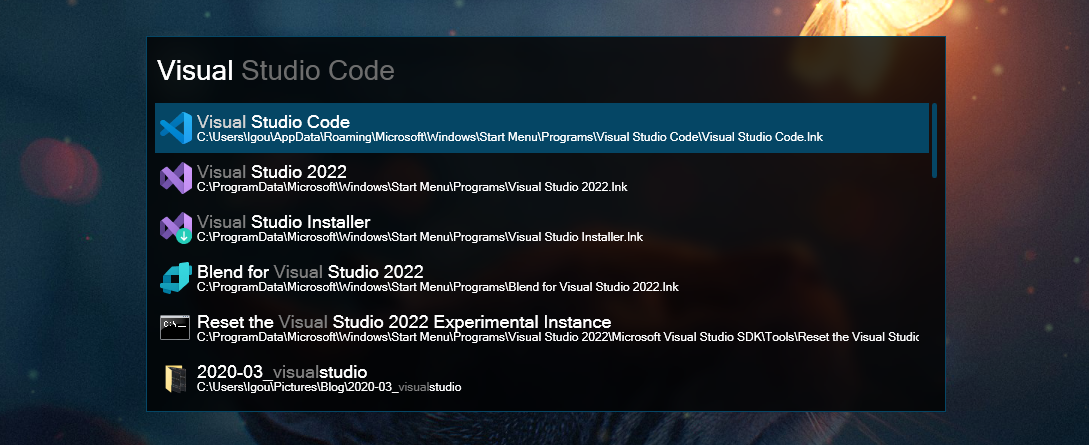Click in the search box showing Visual Studio Code
The width and height of the screenshot is (1089, 445).
[x=545, y=71]
